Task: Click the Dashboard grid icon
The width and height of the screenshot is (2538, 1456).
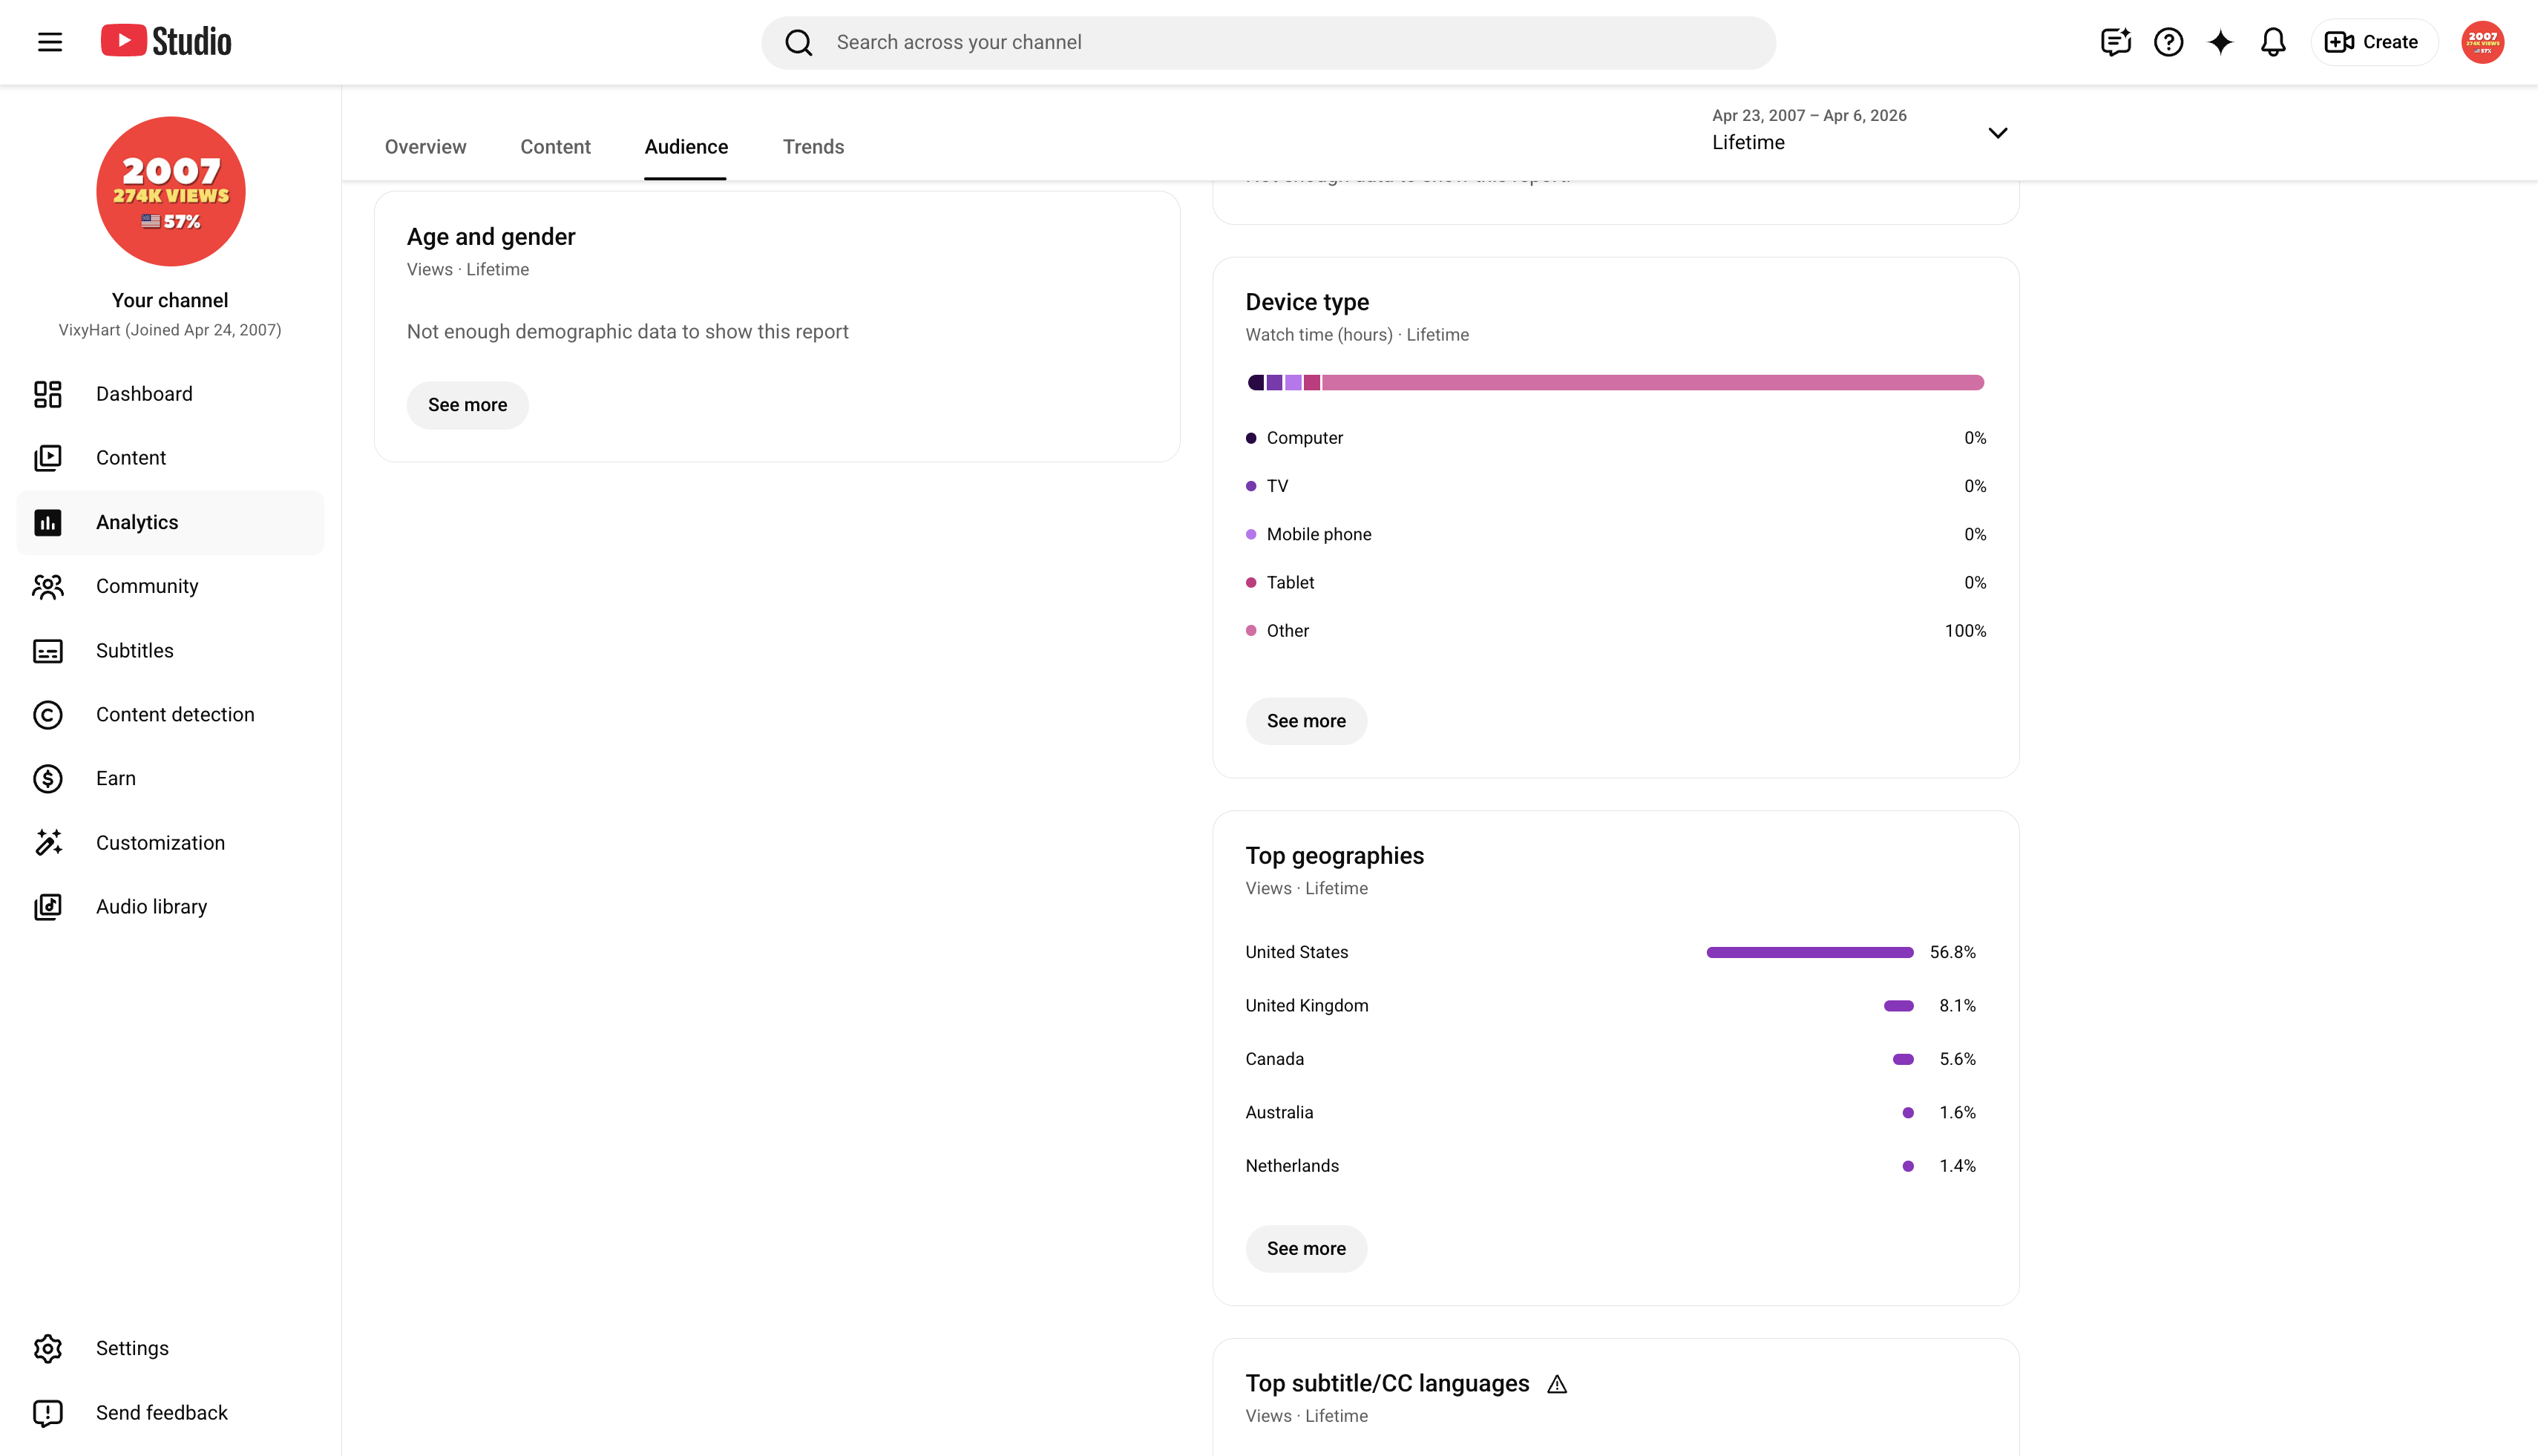Action: [48, 394]
